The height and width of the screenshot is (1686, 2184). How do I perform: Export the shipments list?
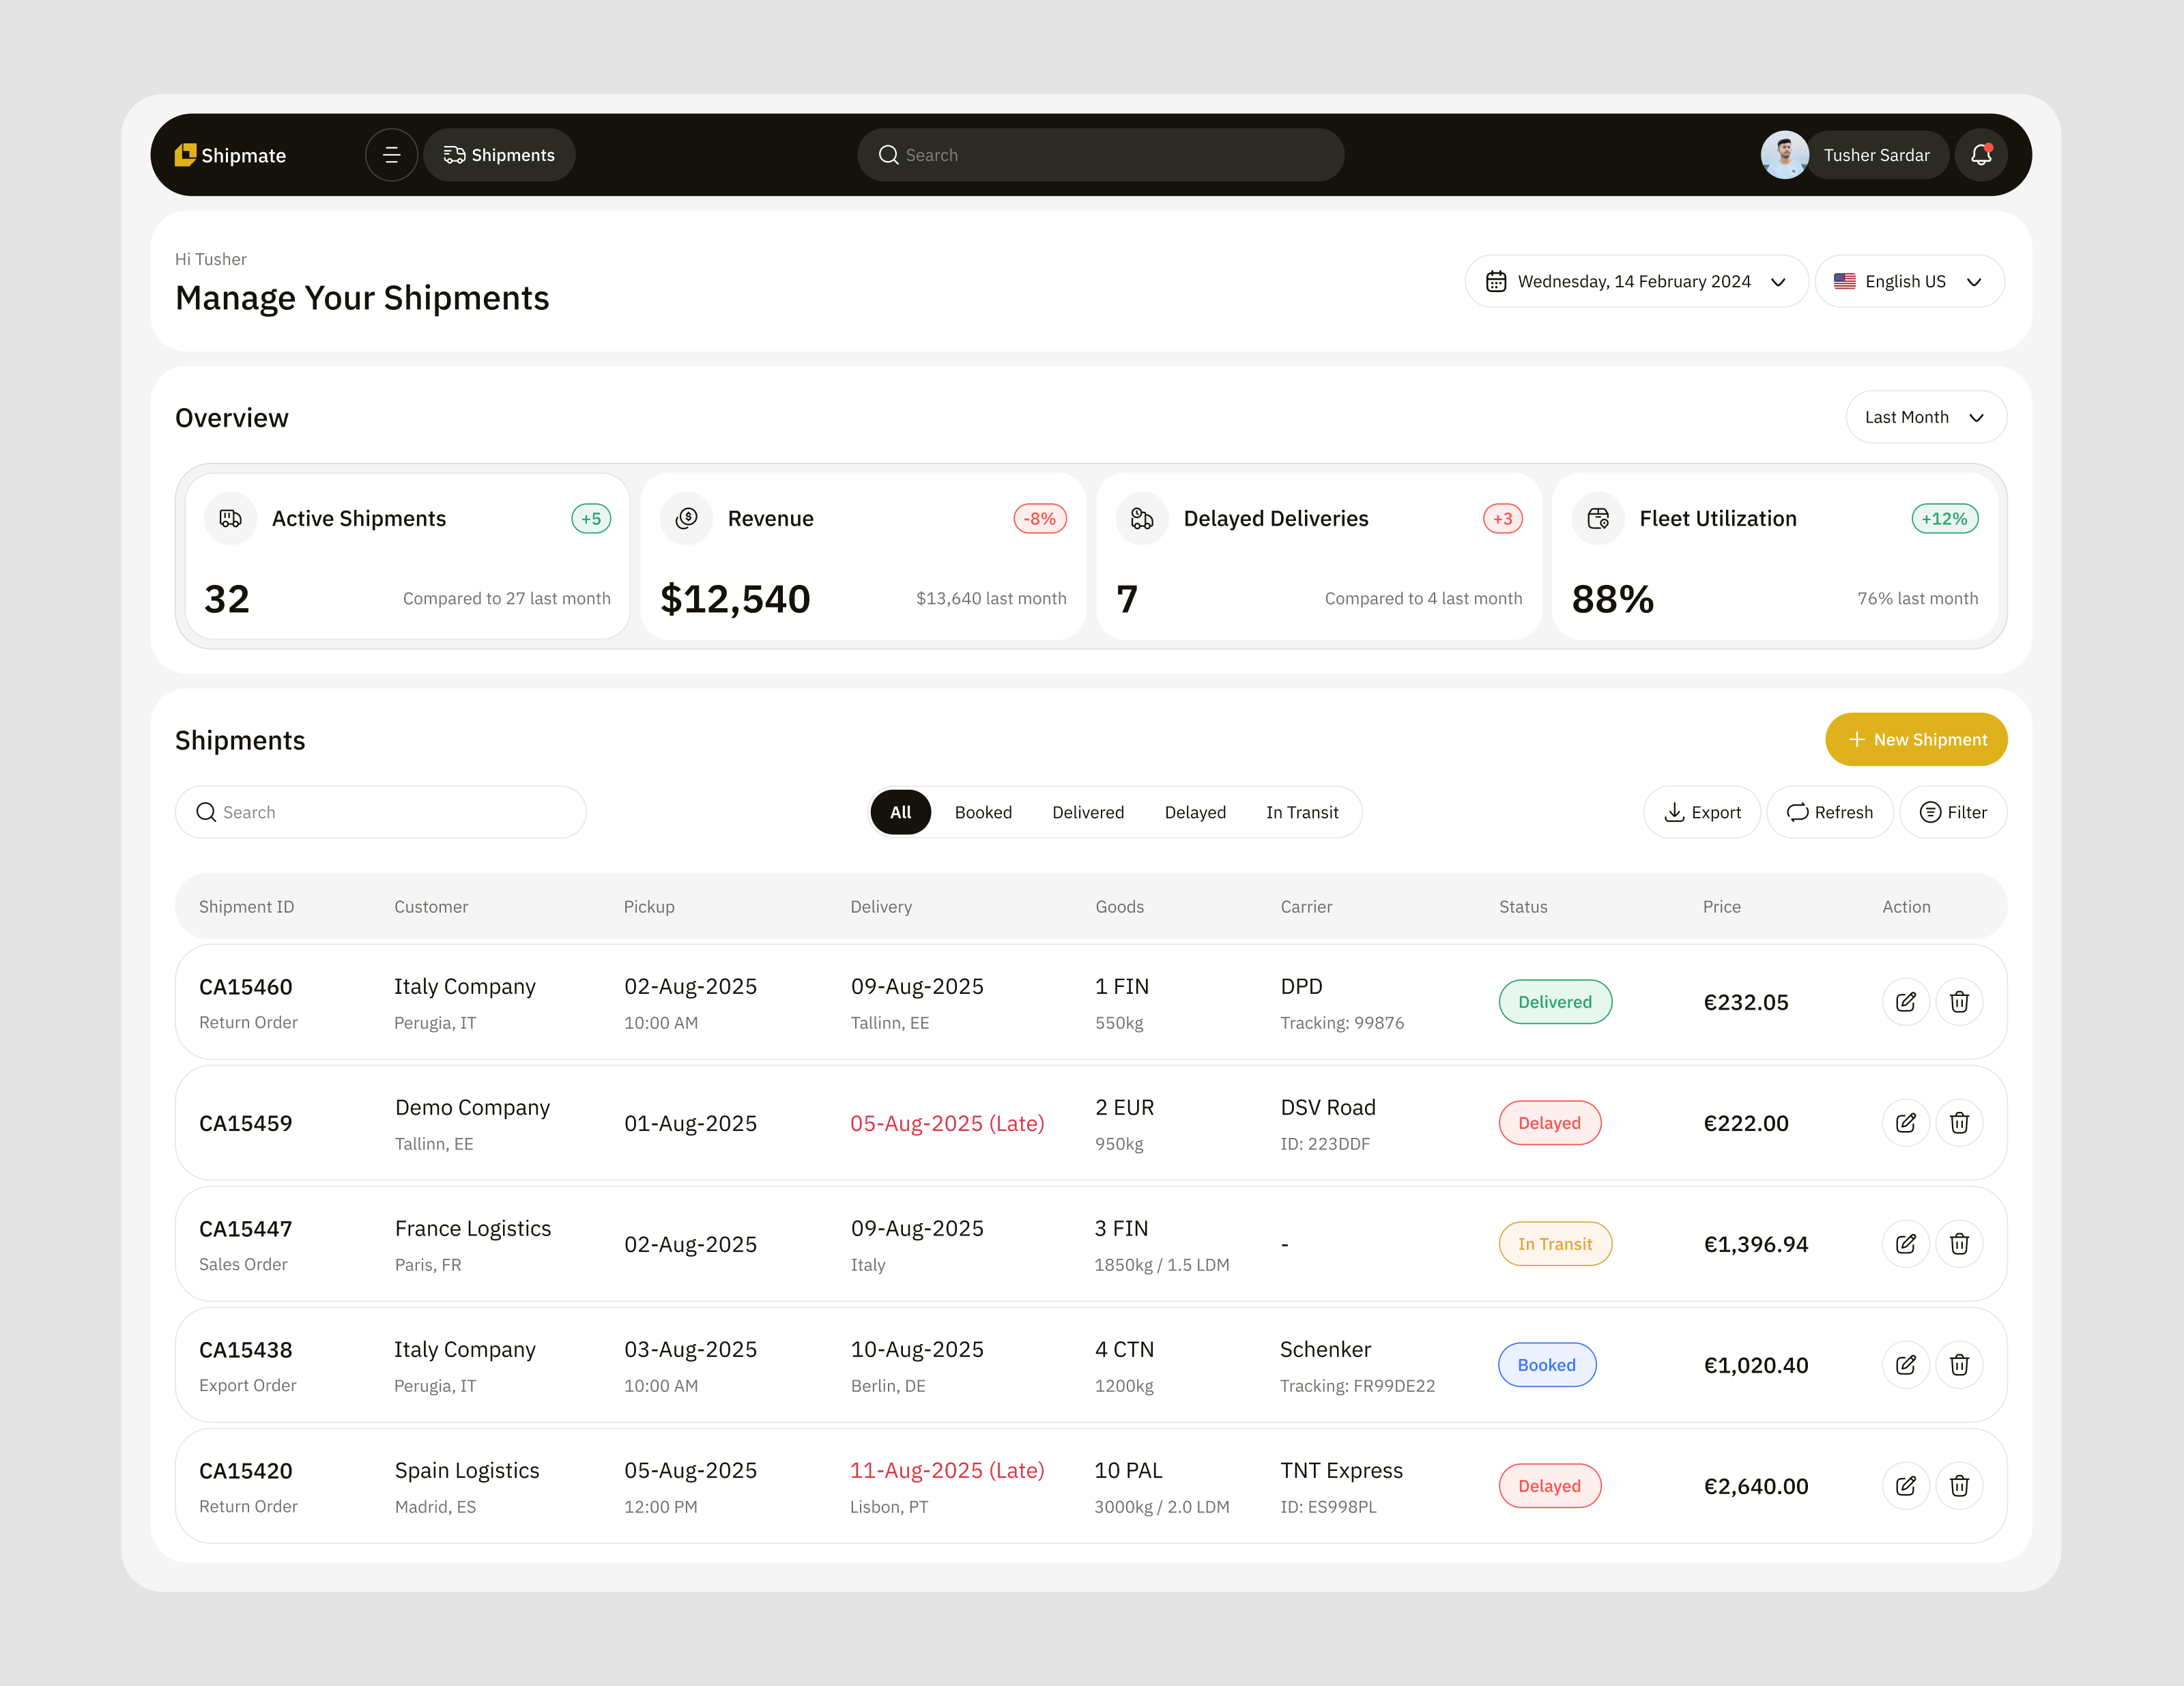point(1702,812)
